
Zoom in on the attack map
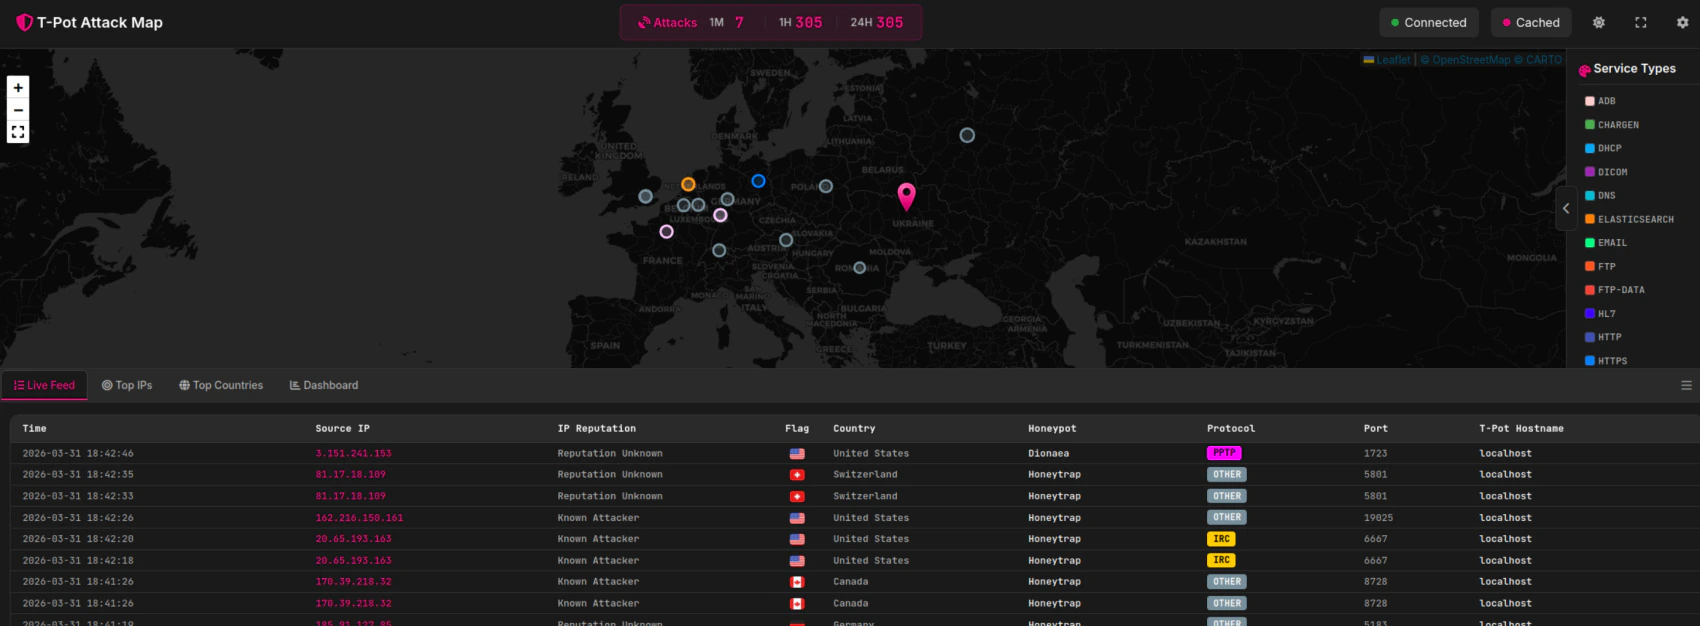point(18,88)
